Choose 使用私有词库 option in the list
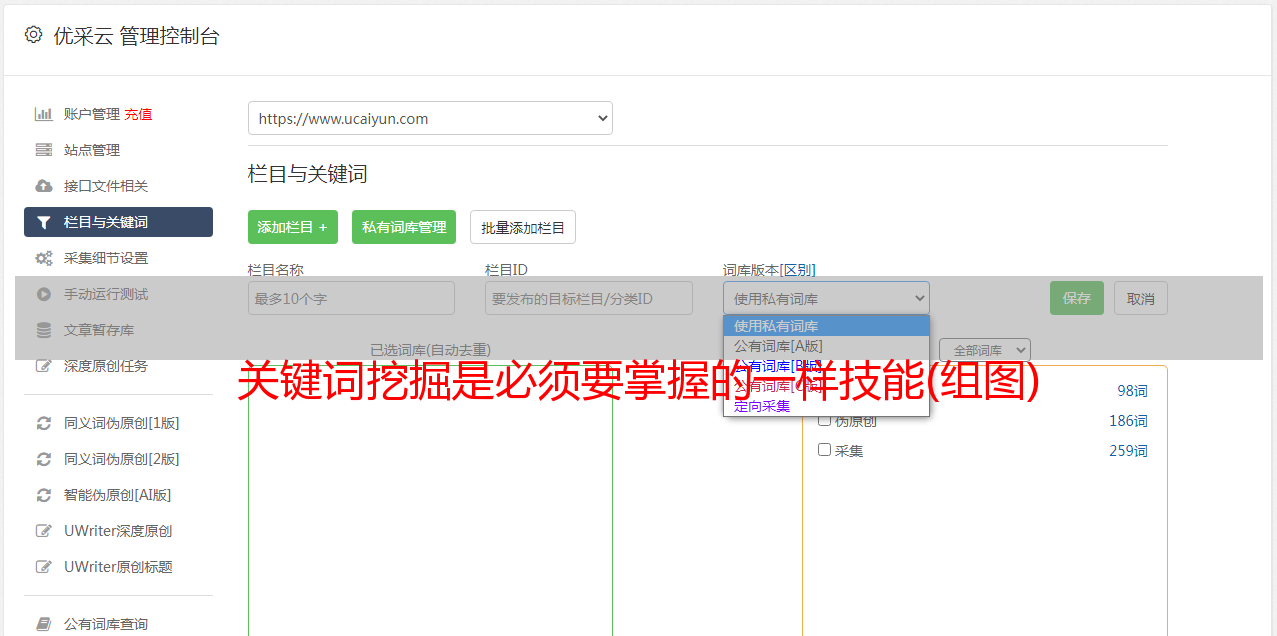The height and width of the screenshot is (636, 1277). click(x=826, y=326)
